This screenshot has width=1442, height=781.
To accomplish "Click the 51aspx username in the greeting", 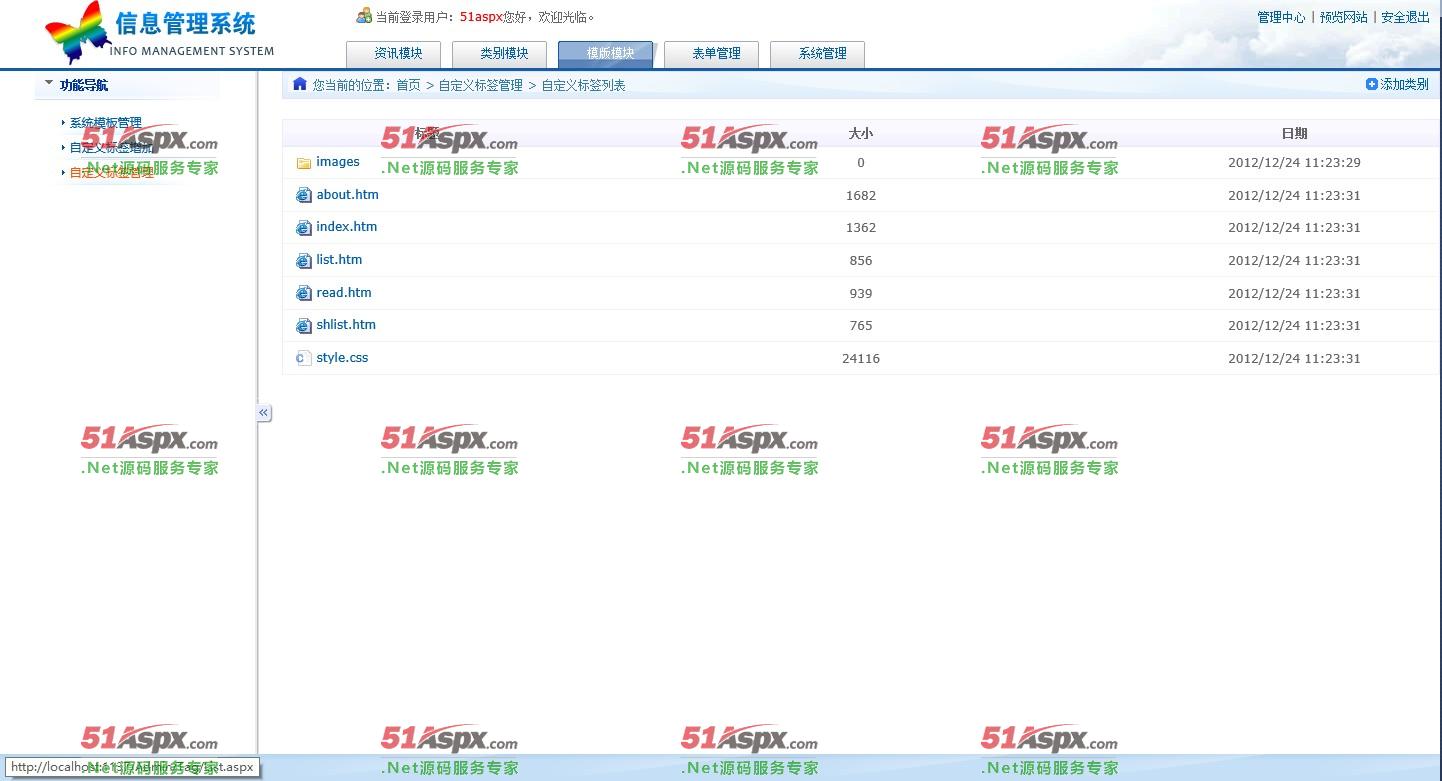I will pos(481,17).
